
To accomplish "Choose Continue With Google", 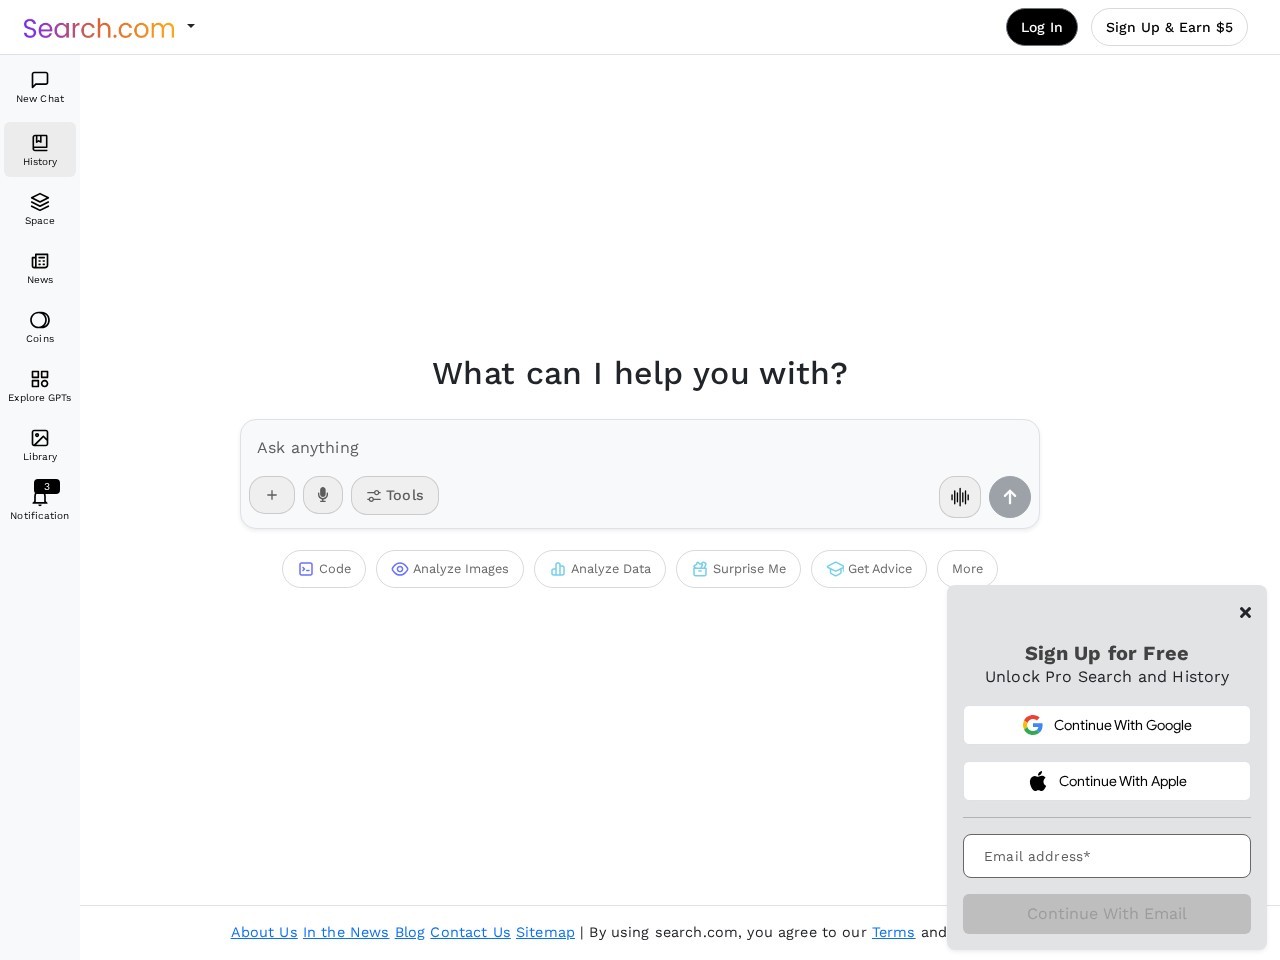I will click(1107, 725).
